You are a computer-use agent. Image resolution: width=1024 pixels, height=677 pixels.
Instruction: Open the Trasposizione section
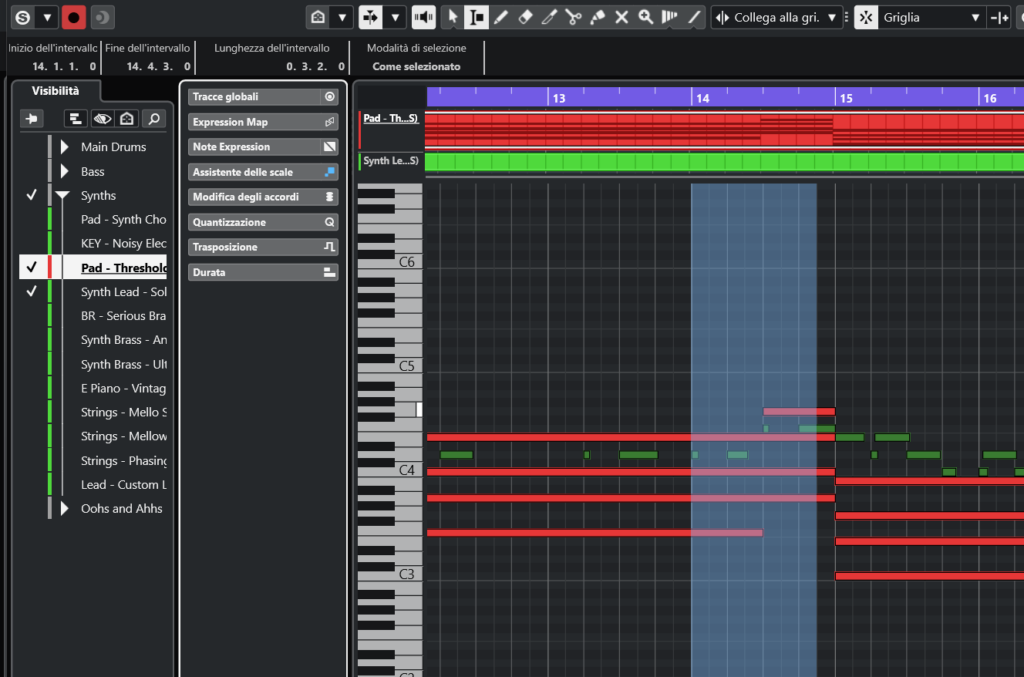pyautogui.click(x=263, y=247)
